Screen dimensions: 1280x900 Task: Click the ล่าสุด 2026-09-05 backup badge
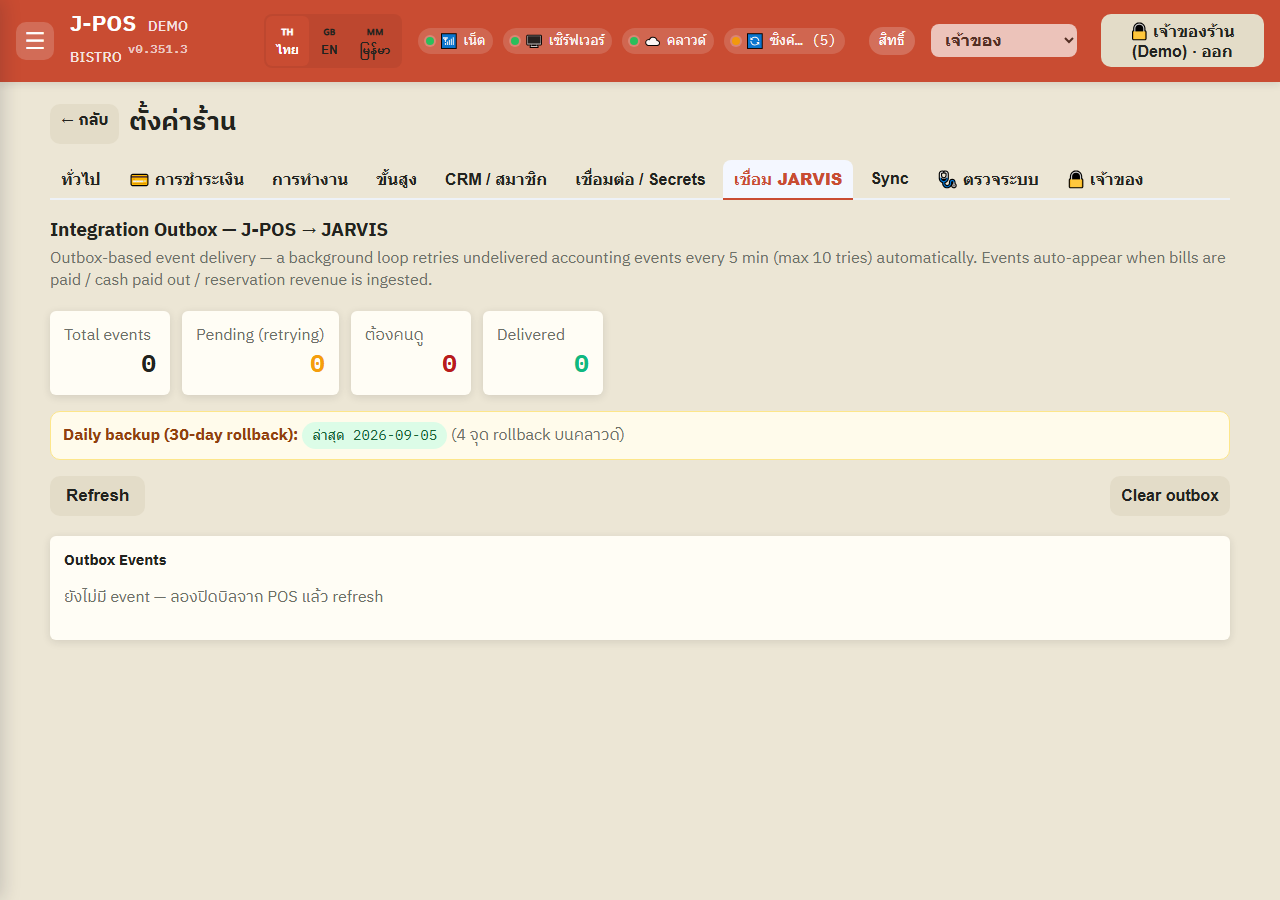tap(375, 436)
